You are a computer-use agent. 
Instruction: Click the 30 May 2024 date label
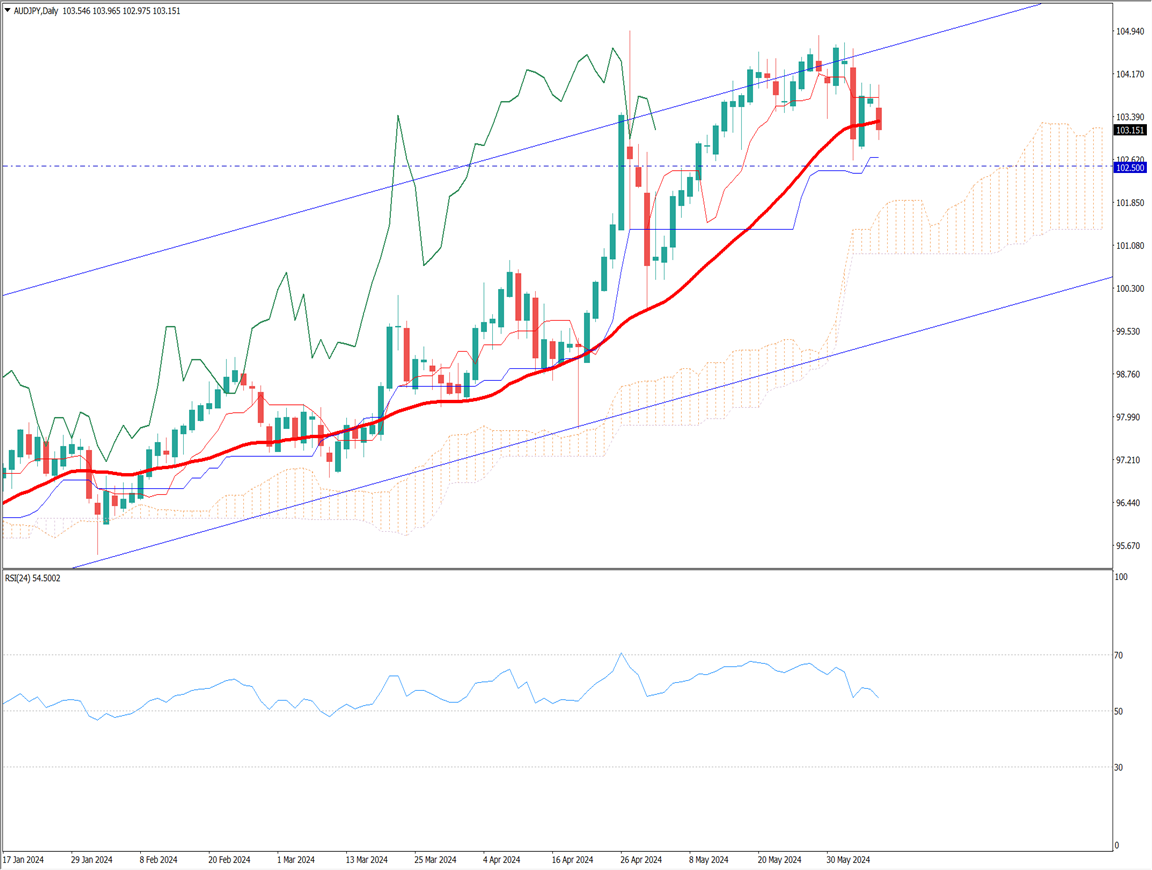pos(847,859)
